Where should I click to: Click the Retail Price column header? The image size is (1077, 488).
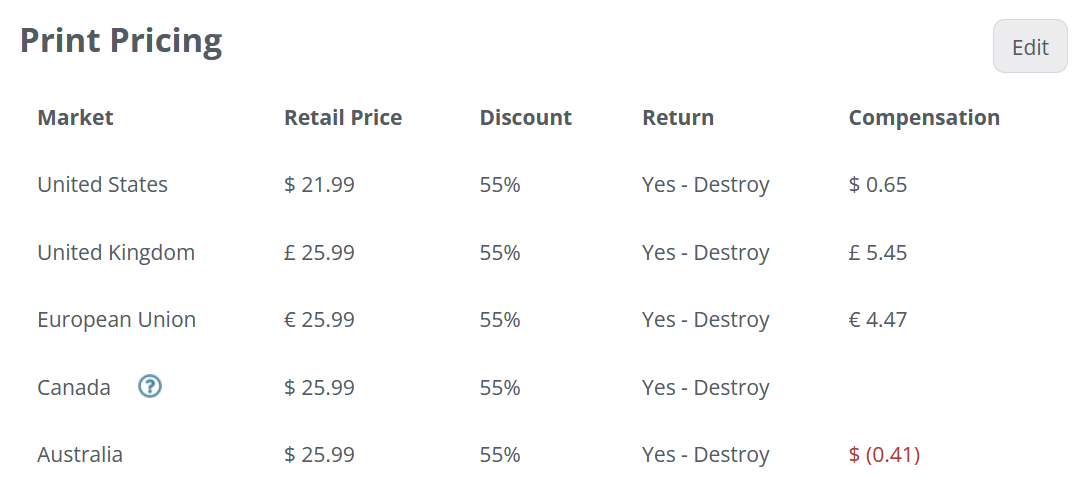(x=343, y=118)
